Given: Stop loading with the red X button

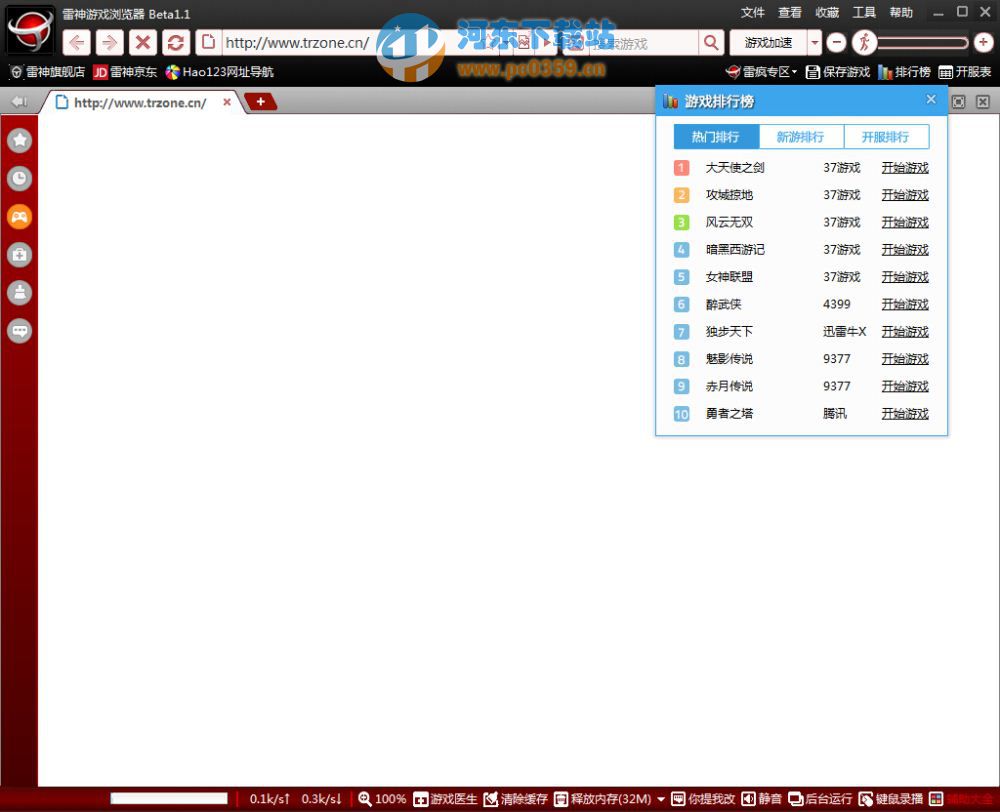Looking at the screenshot, I should (143, 43).
